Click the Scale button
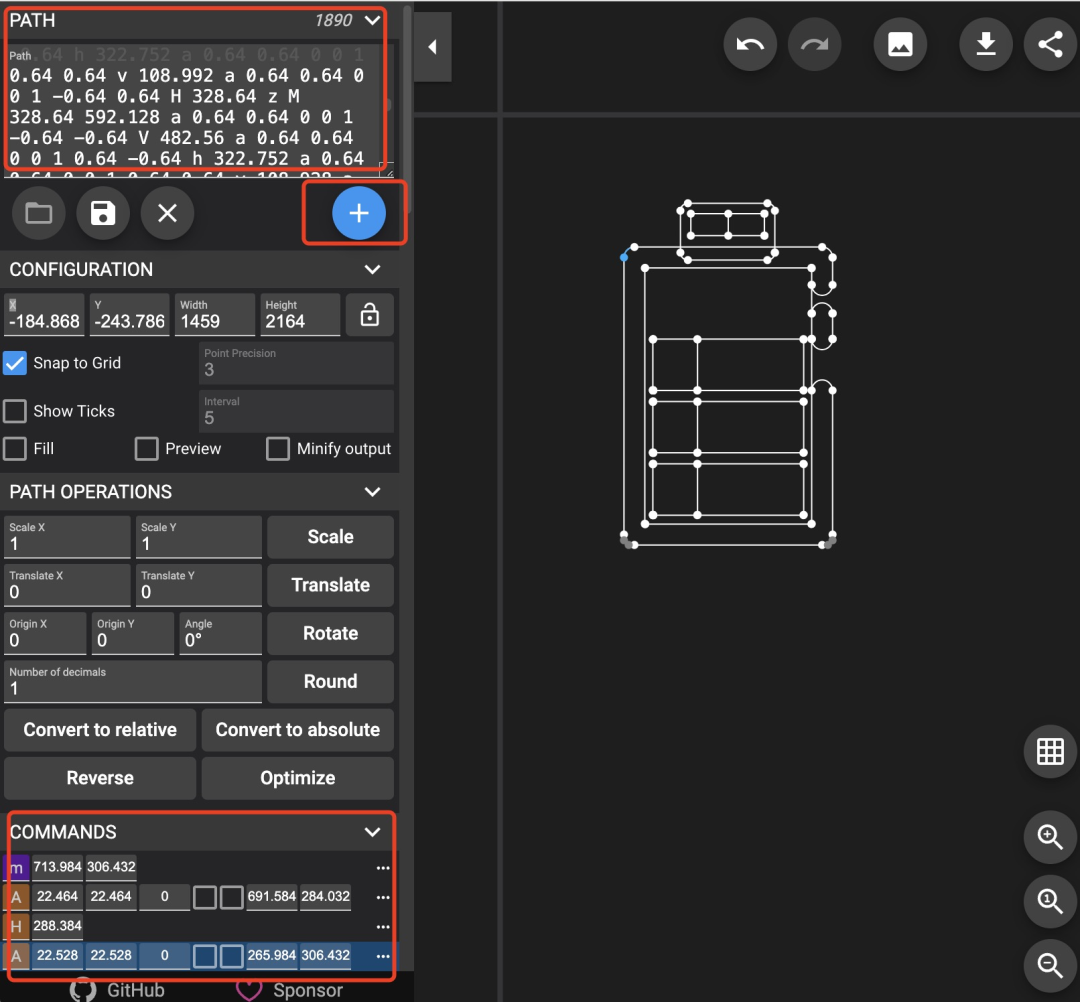 331,537
